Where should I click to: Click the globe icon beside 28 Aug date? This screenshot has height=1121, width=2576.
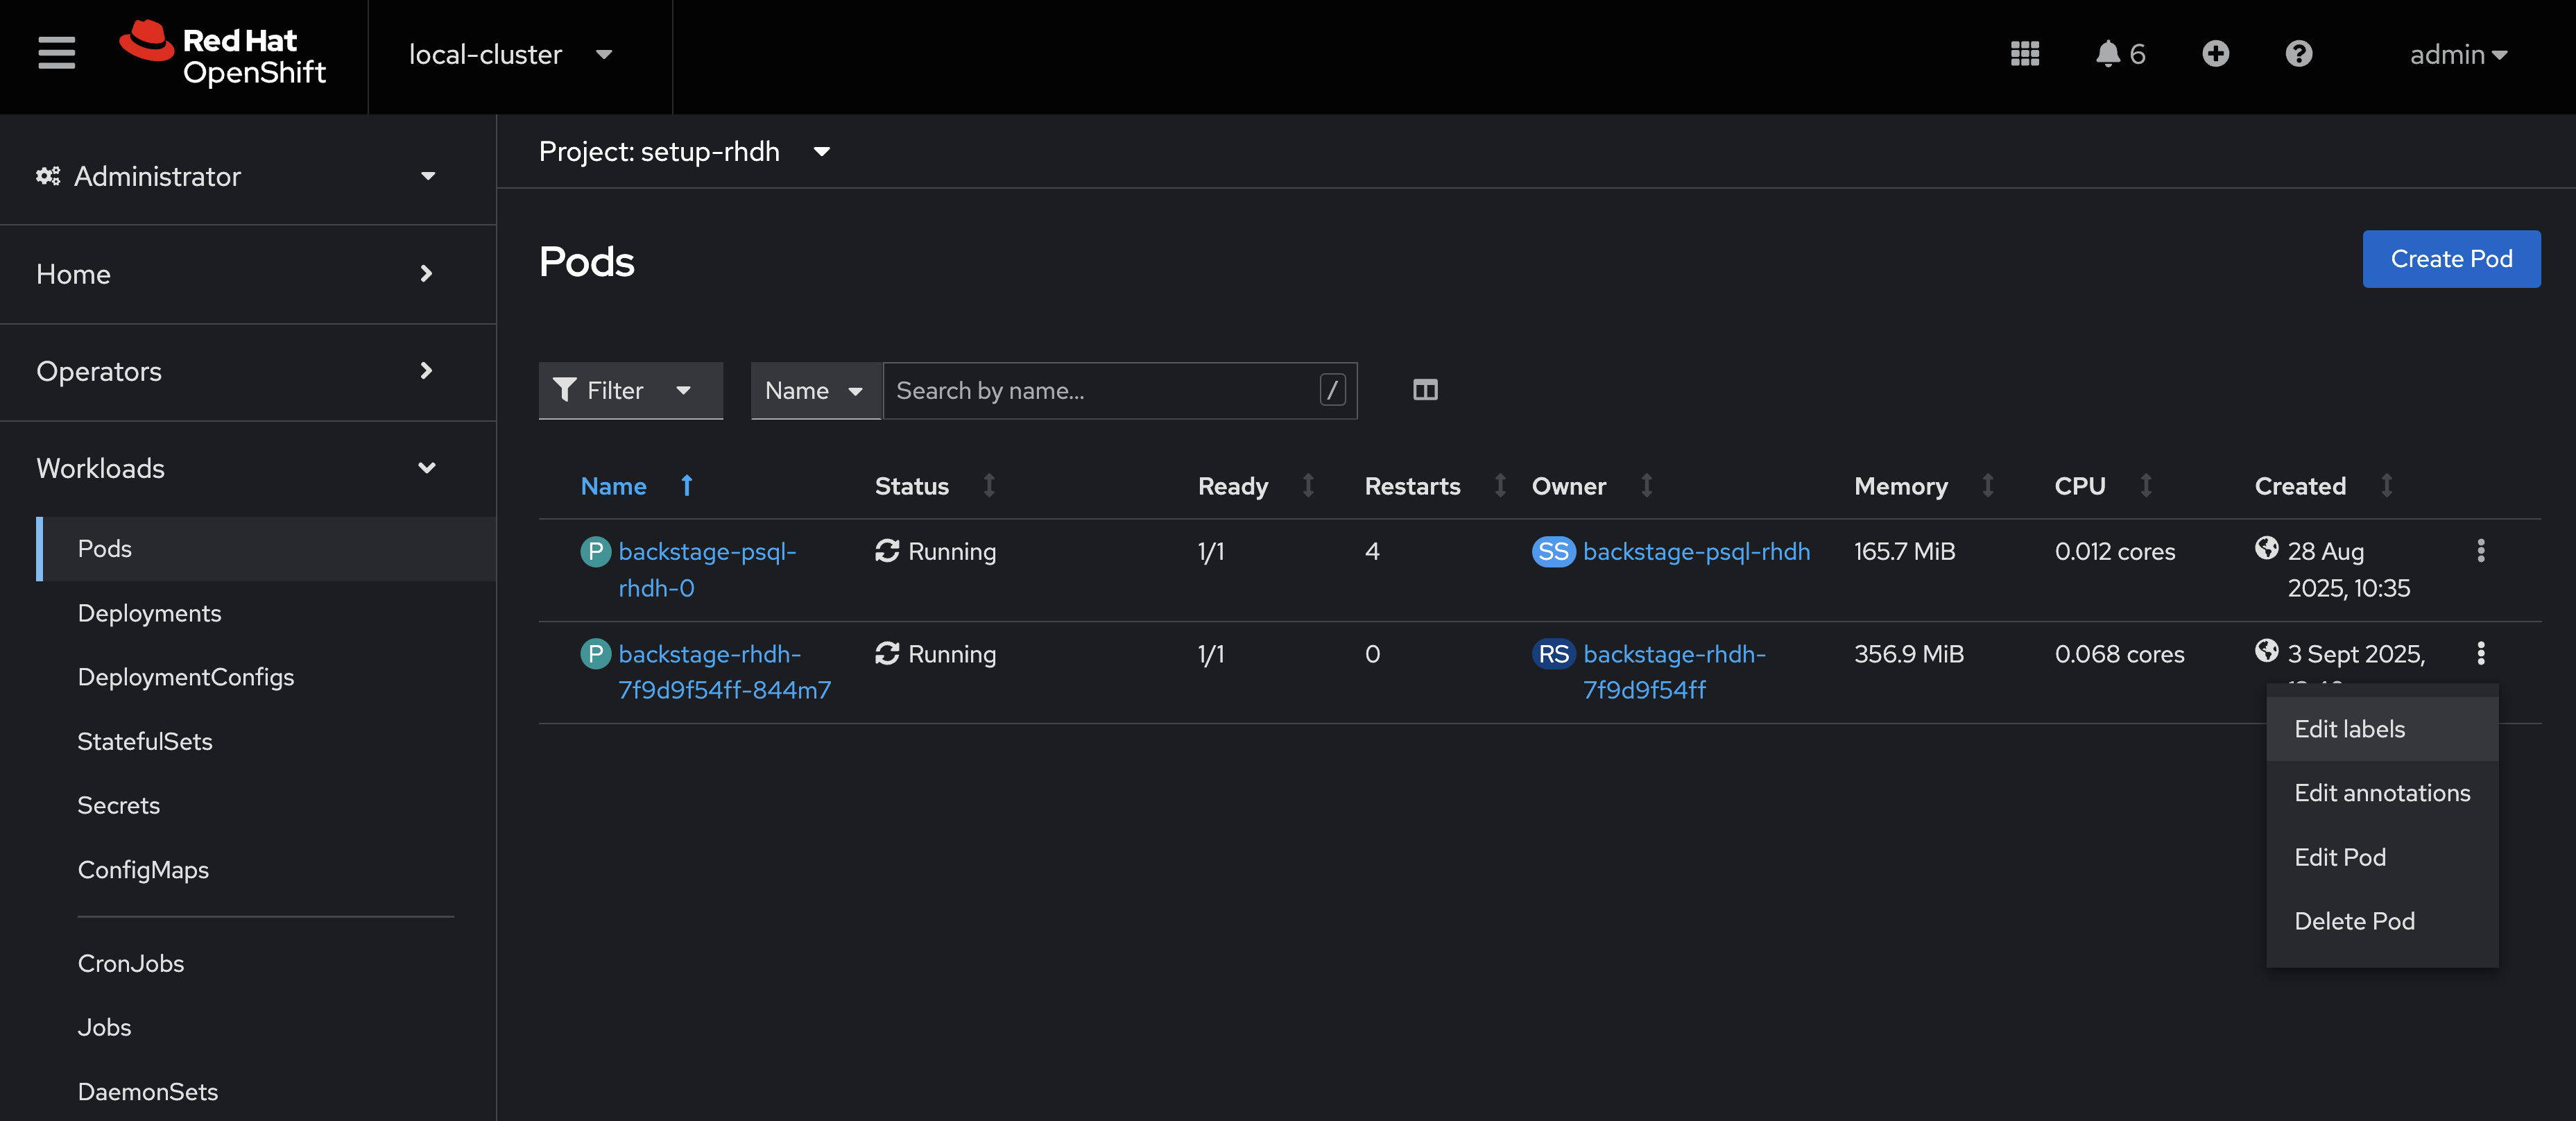(2266, 549)
